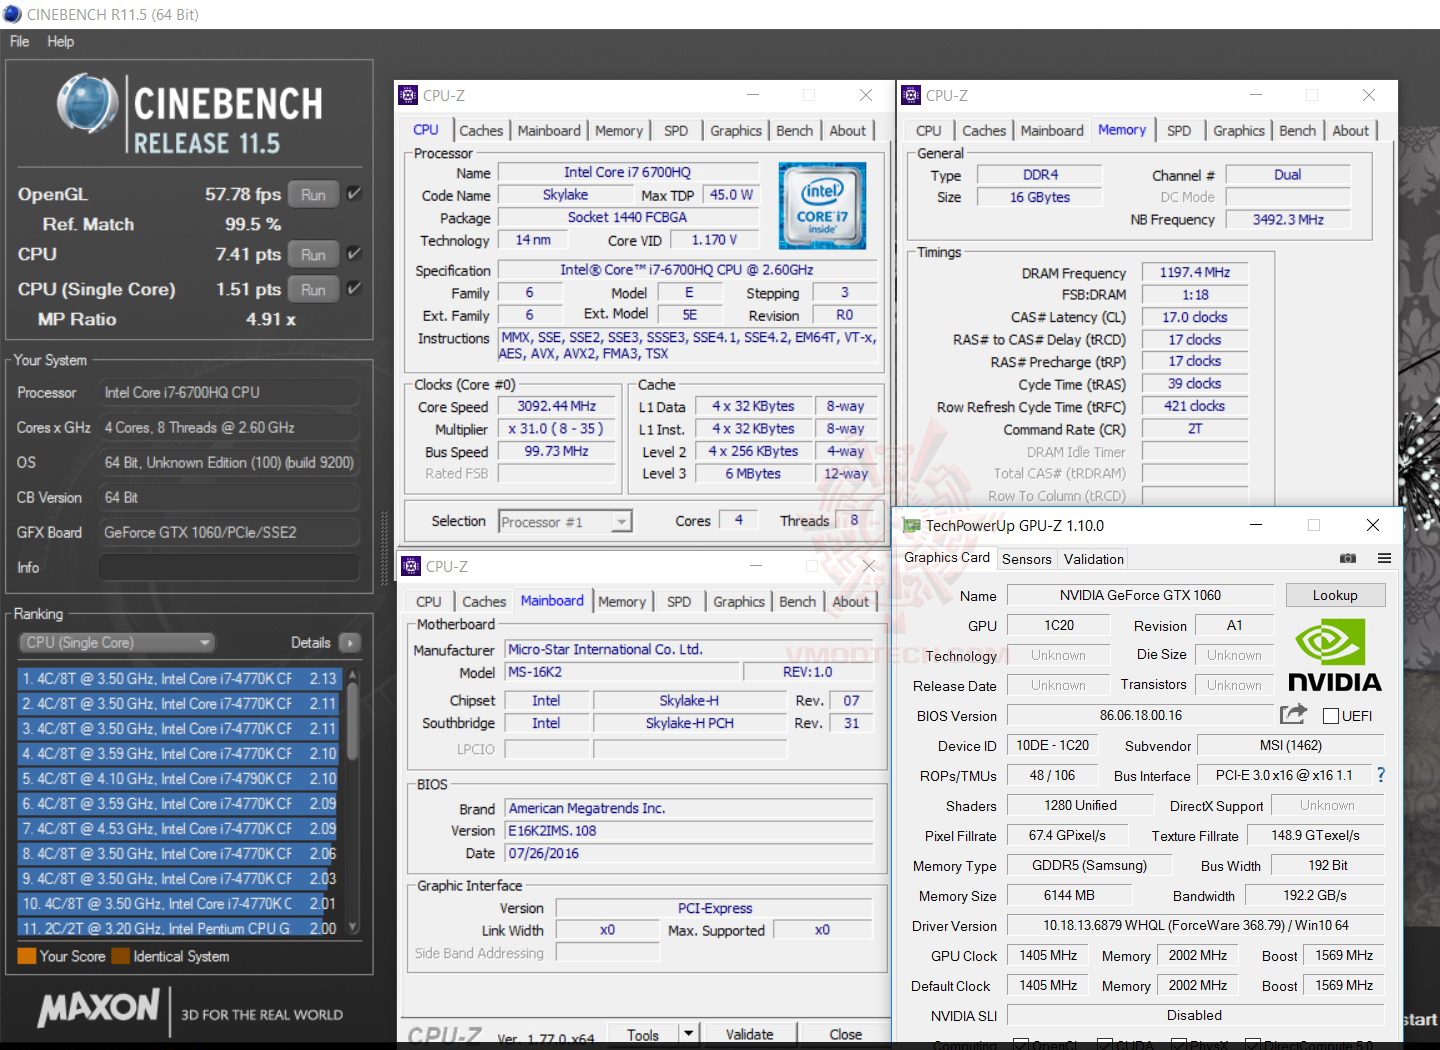Run the CPU benchmark scoring 7.41 pts
This screenshot has height=1050, width=1440.
click(313, 254)
